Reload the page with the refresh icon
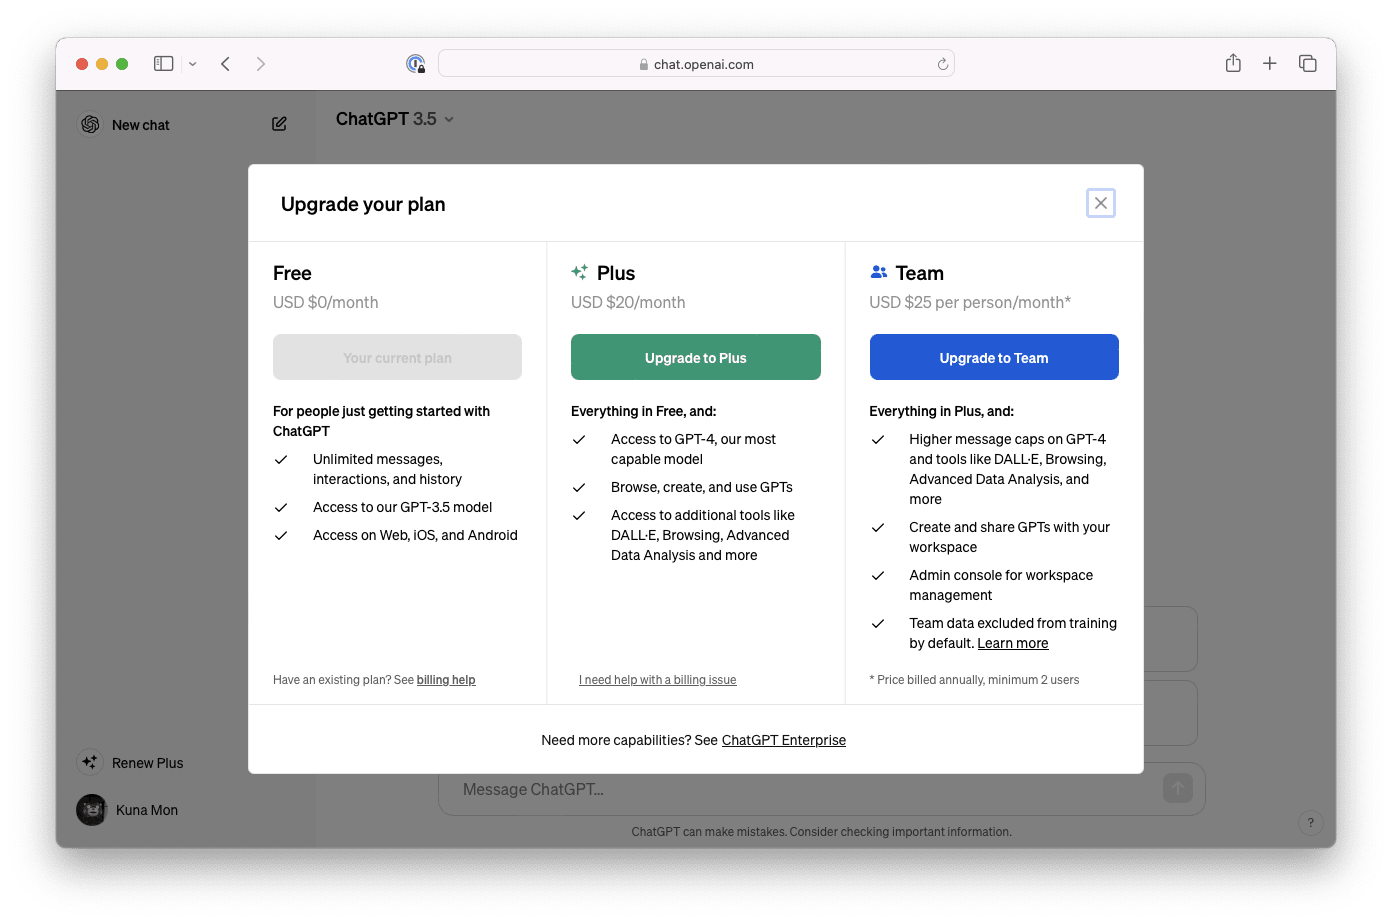The width and height of the screenshot is (1392, 922). coord(942,64)
